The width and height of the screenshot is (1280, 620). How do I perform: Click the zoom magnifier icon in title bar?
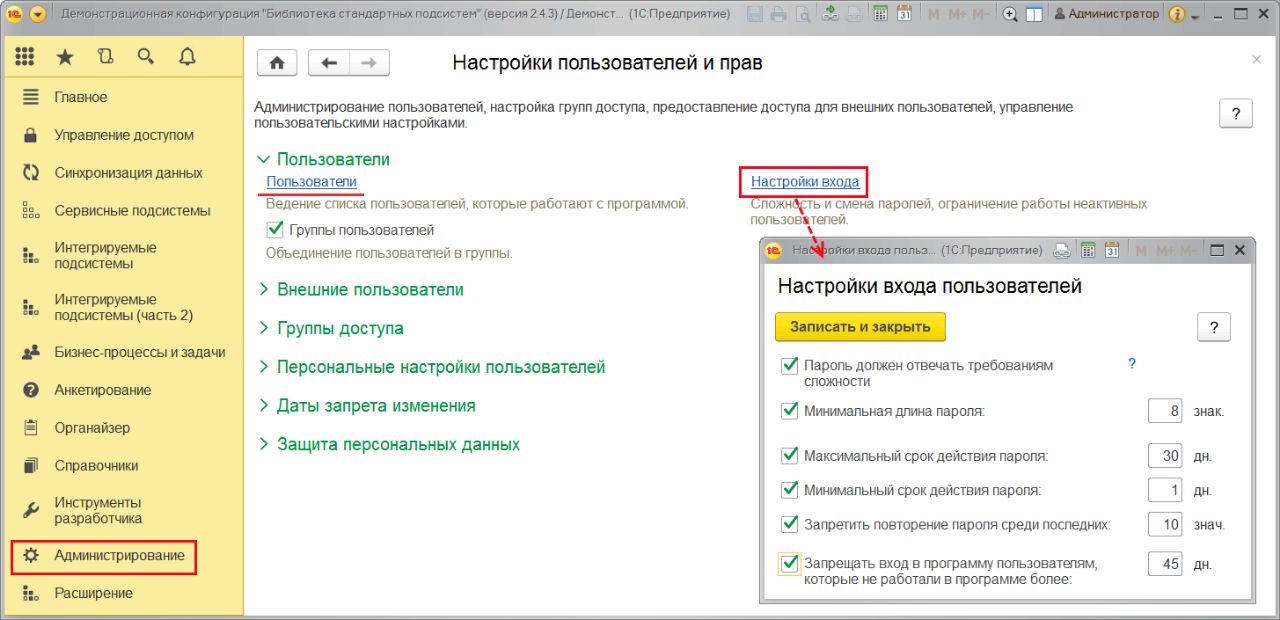coord(1010,14)
